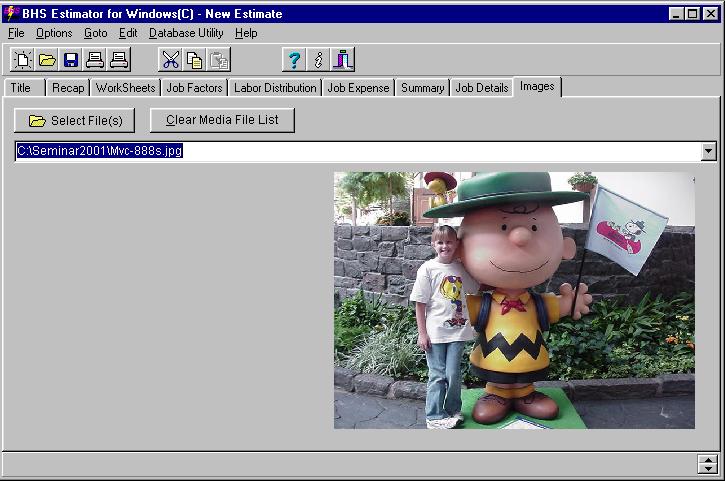The image size is (725, 481).
Task: Open the File menu
Action: tap(16, 33)
